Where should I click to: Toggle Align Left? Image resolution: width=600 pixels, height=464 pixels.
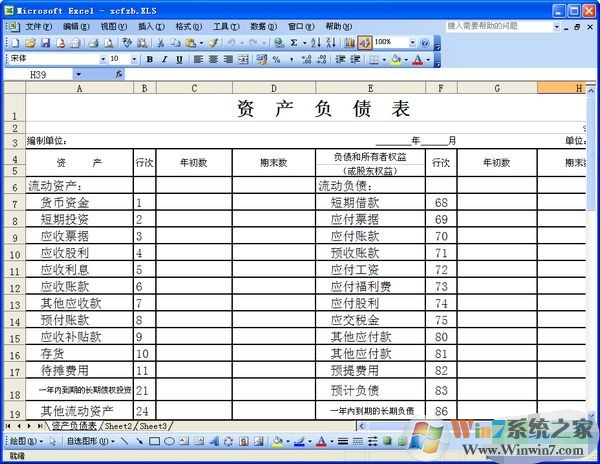click(x=198, y=59)
